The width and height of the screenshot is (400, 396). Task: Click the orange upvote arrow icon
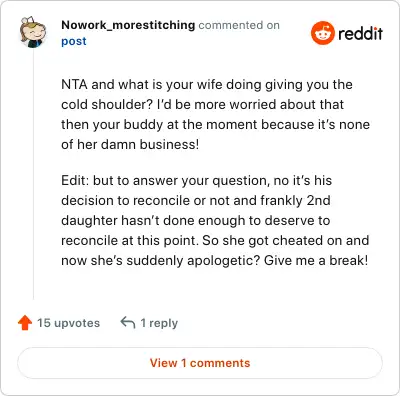pyautogui.click(x=25, y=323)
